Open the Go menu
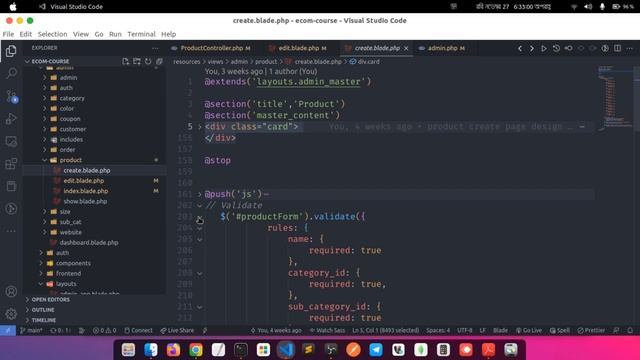Viewport: 640px width, 360px height. [99, 34]
